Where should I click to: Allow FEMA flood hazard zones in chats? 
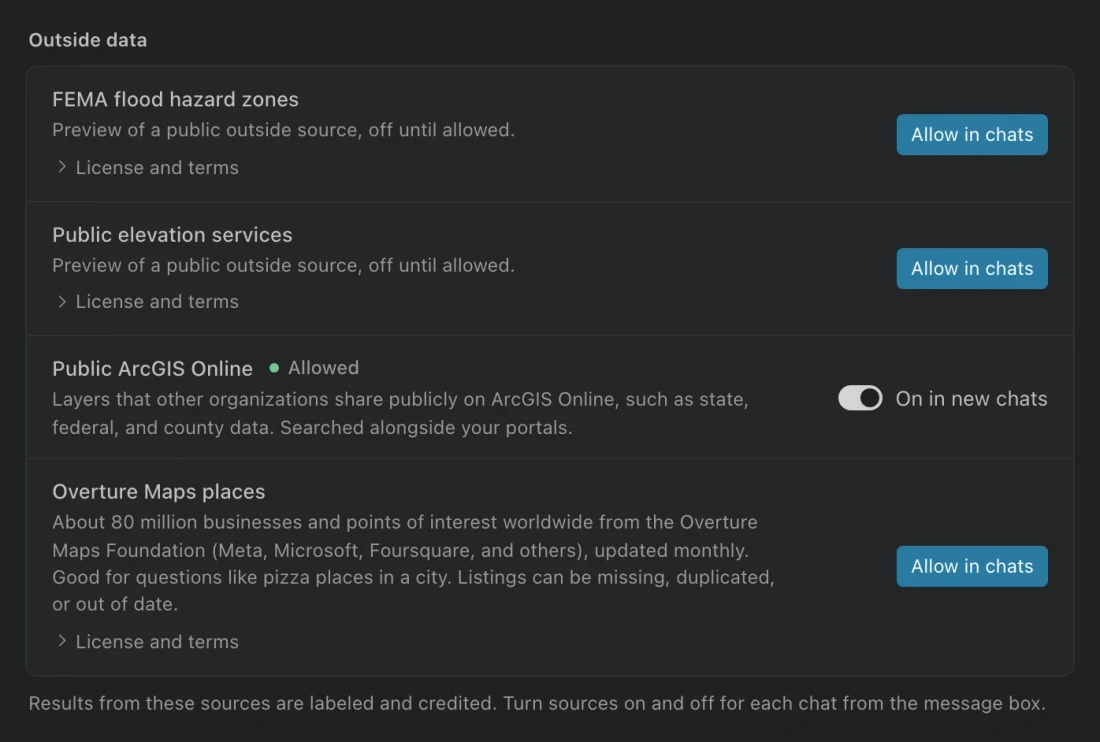tap(972, 135)
